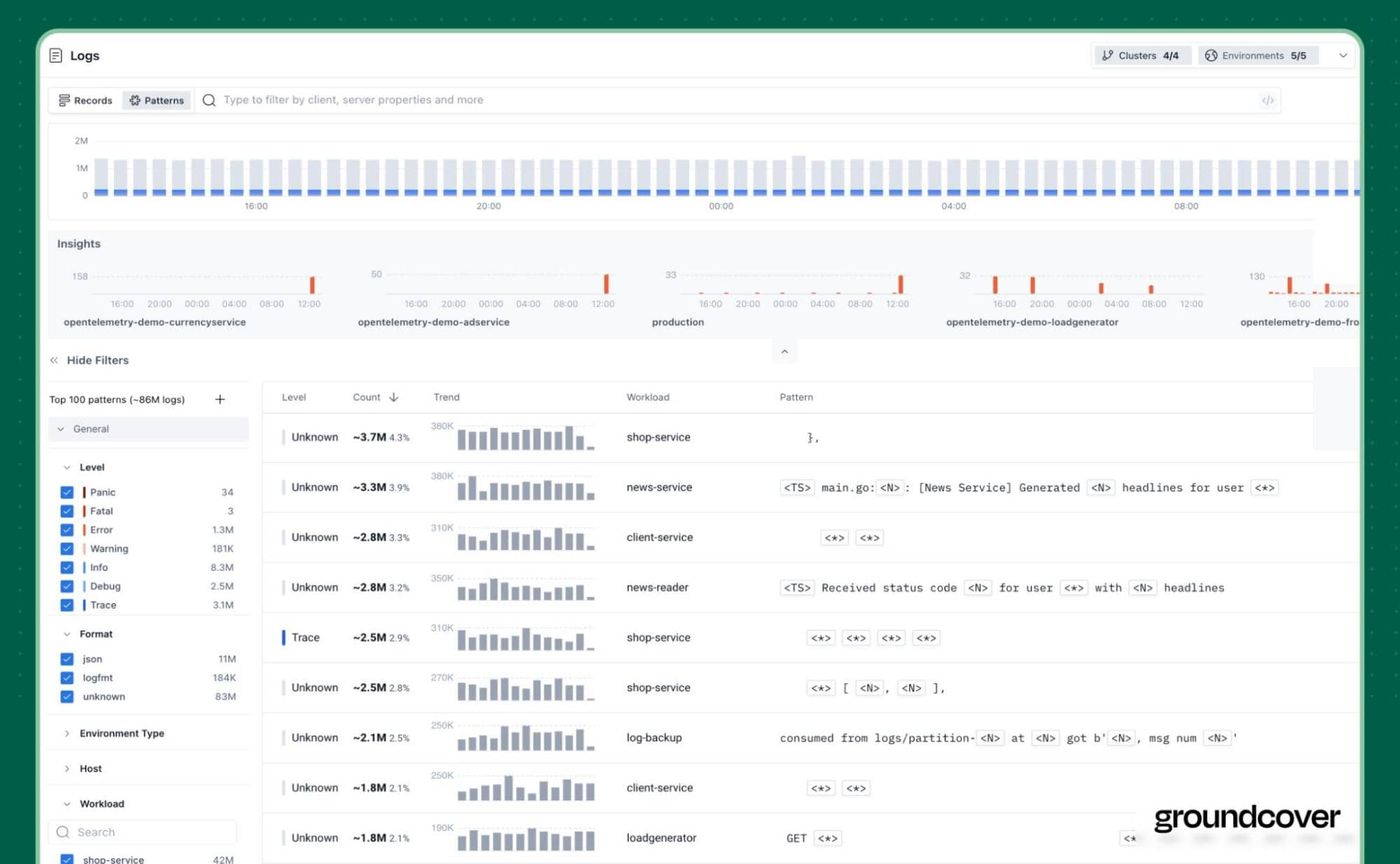The height and width of the screenshot is (864, 1400).
Task: Click the Logs page document icon
Action: [x=56, y=56]
